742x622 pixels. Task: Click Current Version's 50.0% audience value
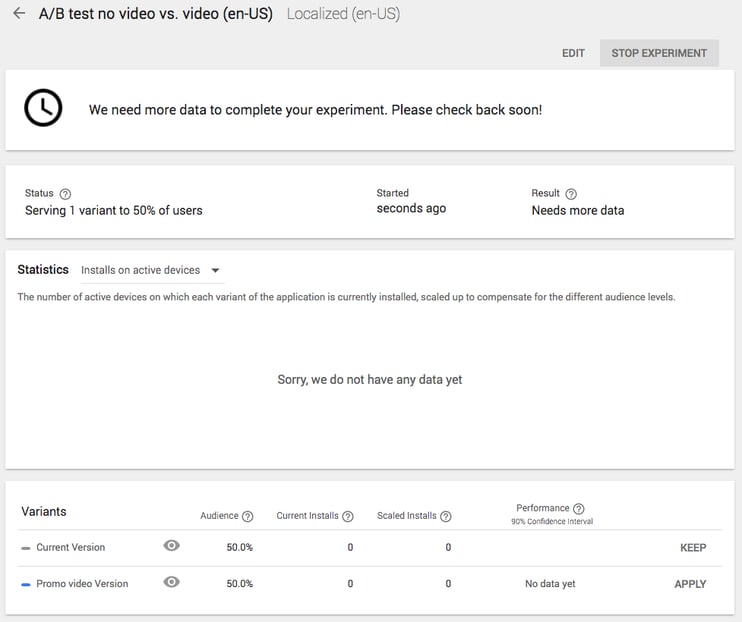click(239, 547)
